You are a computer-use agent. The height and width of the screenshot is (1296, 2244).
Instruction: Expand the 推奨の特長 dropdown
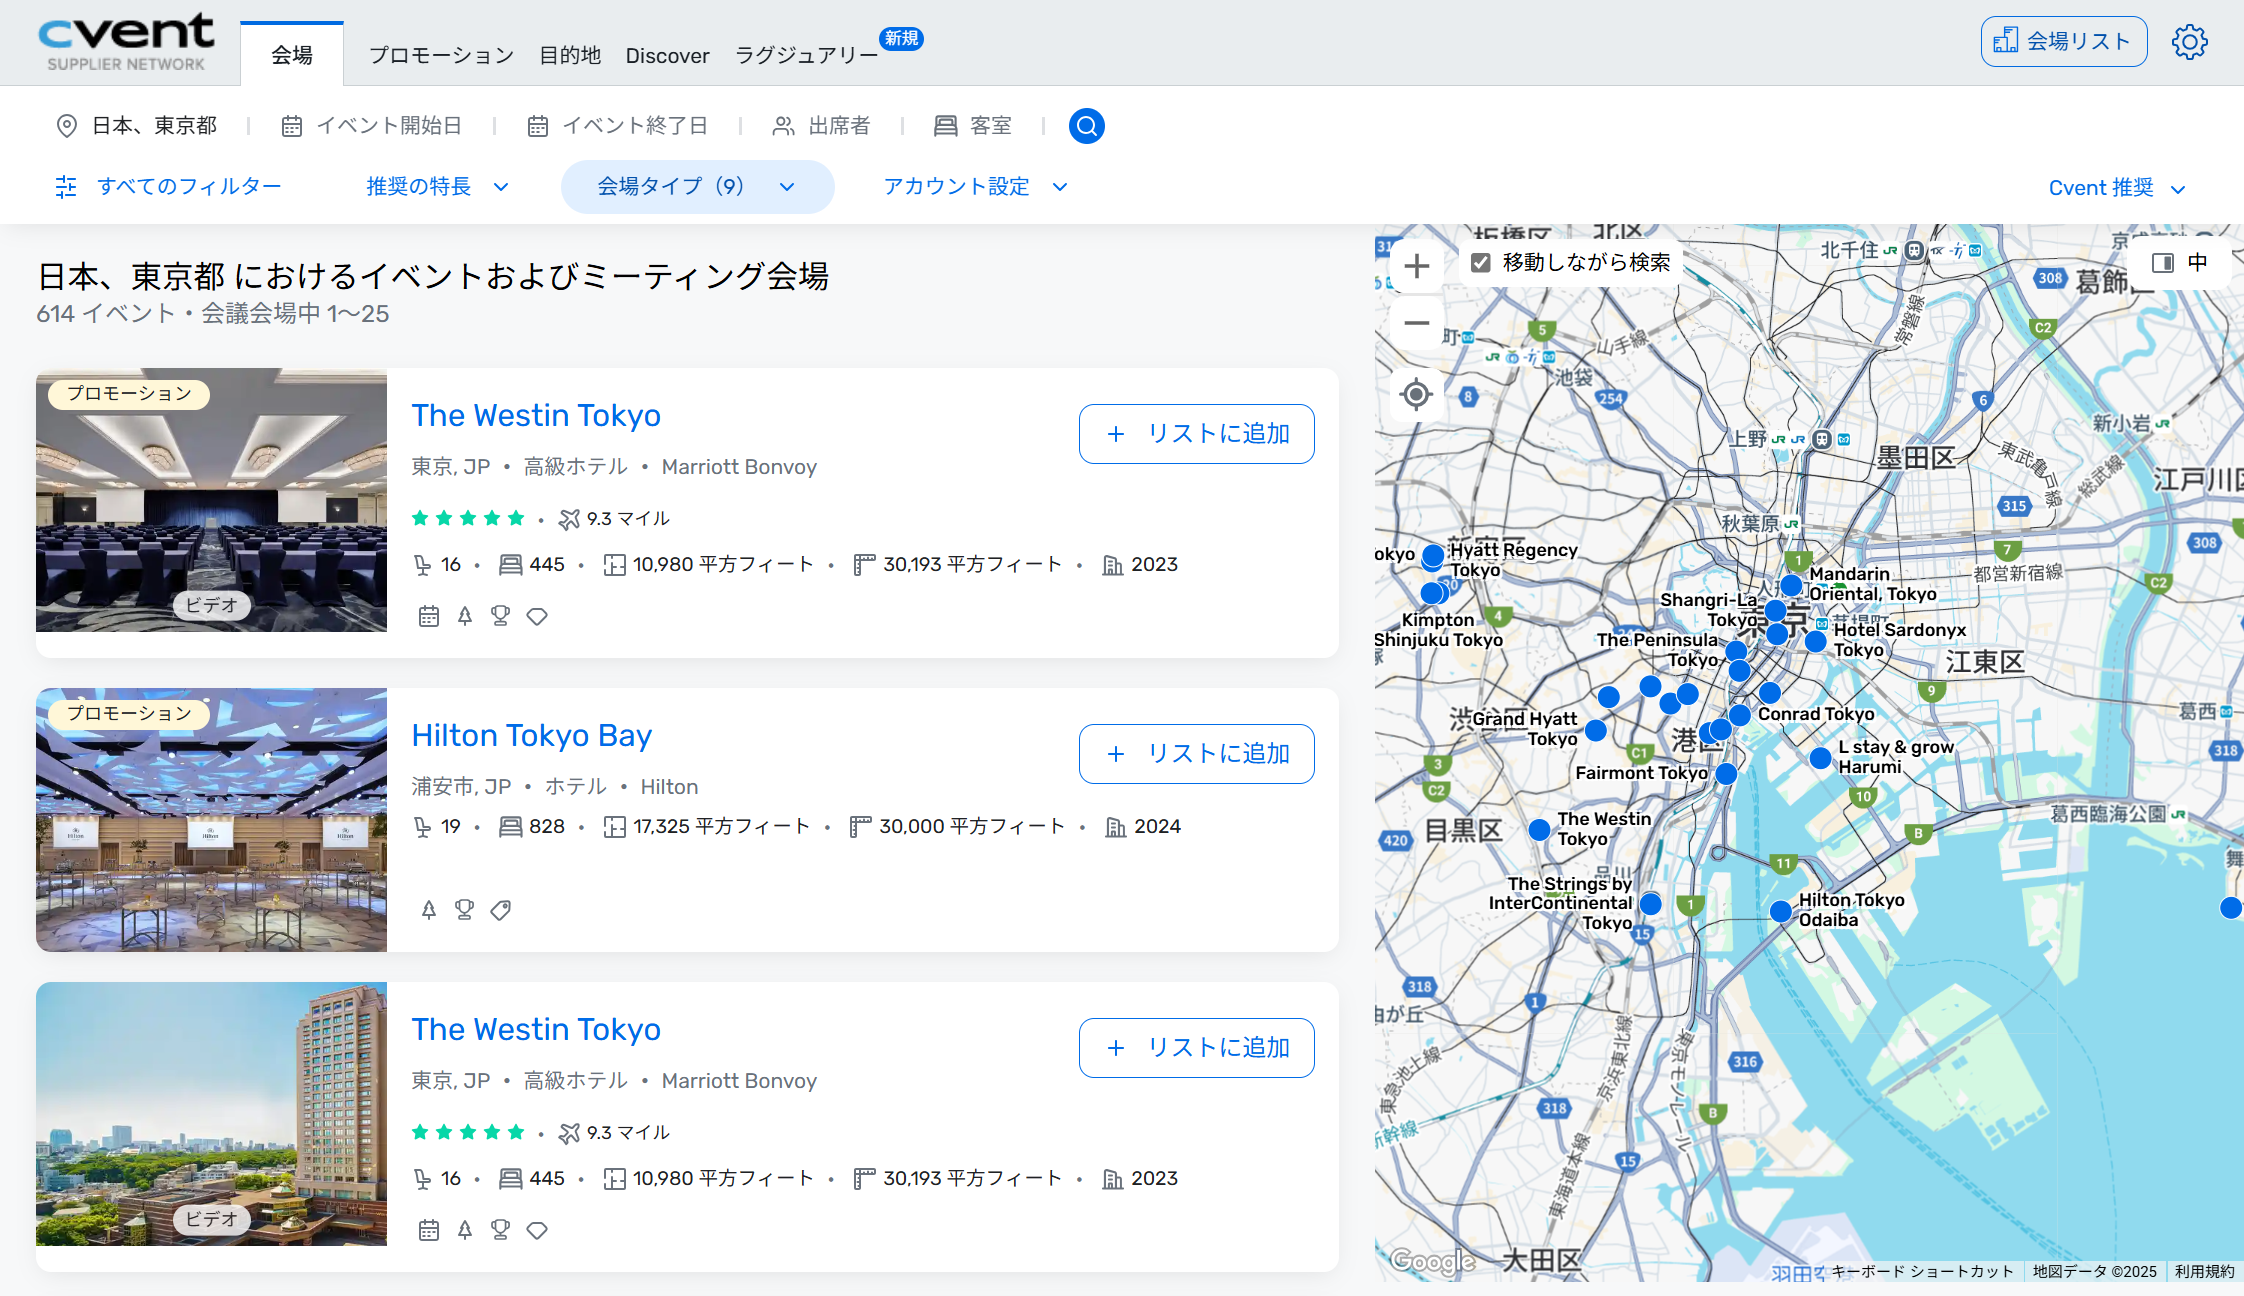tap(438, 187)
